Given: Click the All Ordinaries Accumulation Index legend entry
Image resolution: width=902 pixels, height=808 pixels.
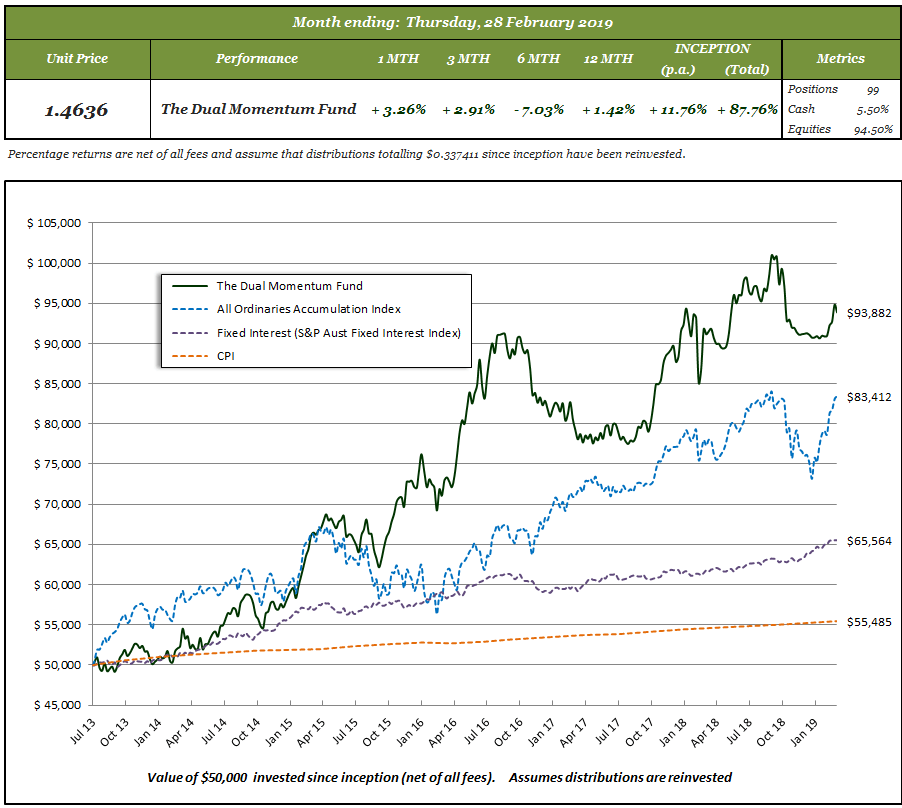Looking at the screenshot, I should coord(308,309).
